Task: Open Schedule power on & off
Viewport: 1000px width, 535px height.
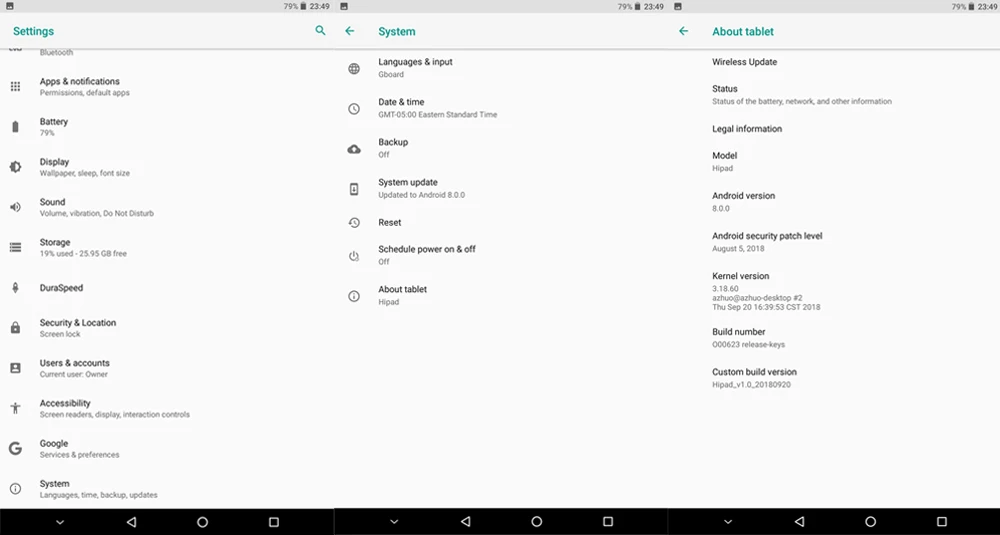Action: [501, 256]
